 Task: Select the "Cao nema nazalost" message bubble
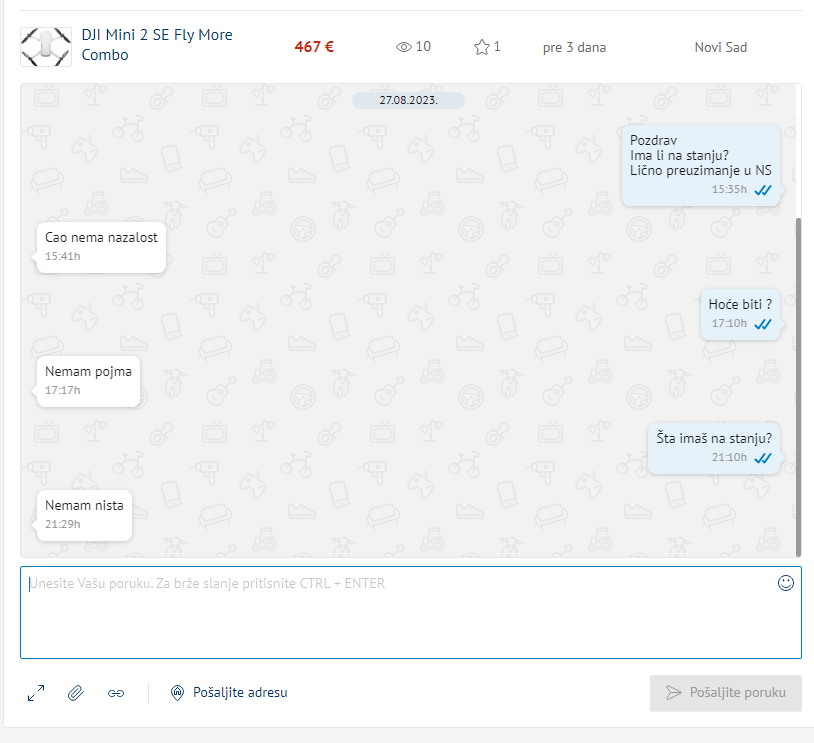coord(101,246)
